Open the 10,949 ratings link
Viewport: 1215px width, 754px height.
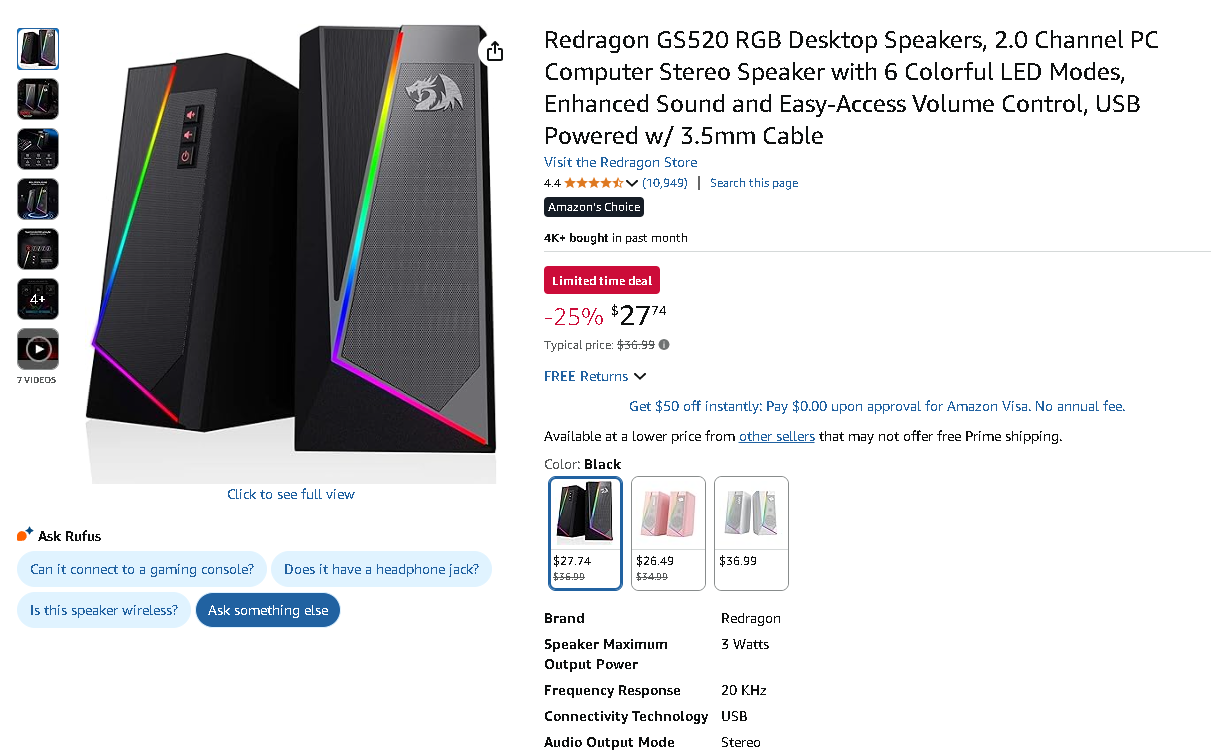click(665, 183)
